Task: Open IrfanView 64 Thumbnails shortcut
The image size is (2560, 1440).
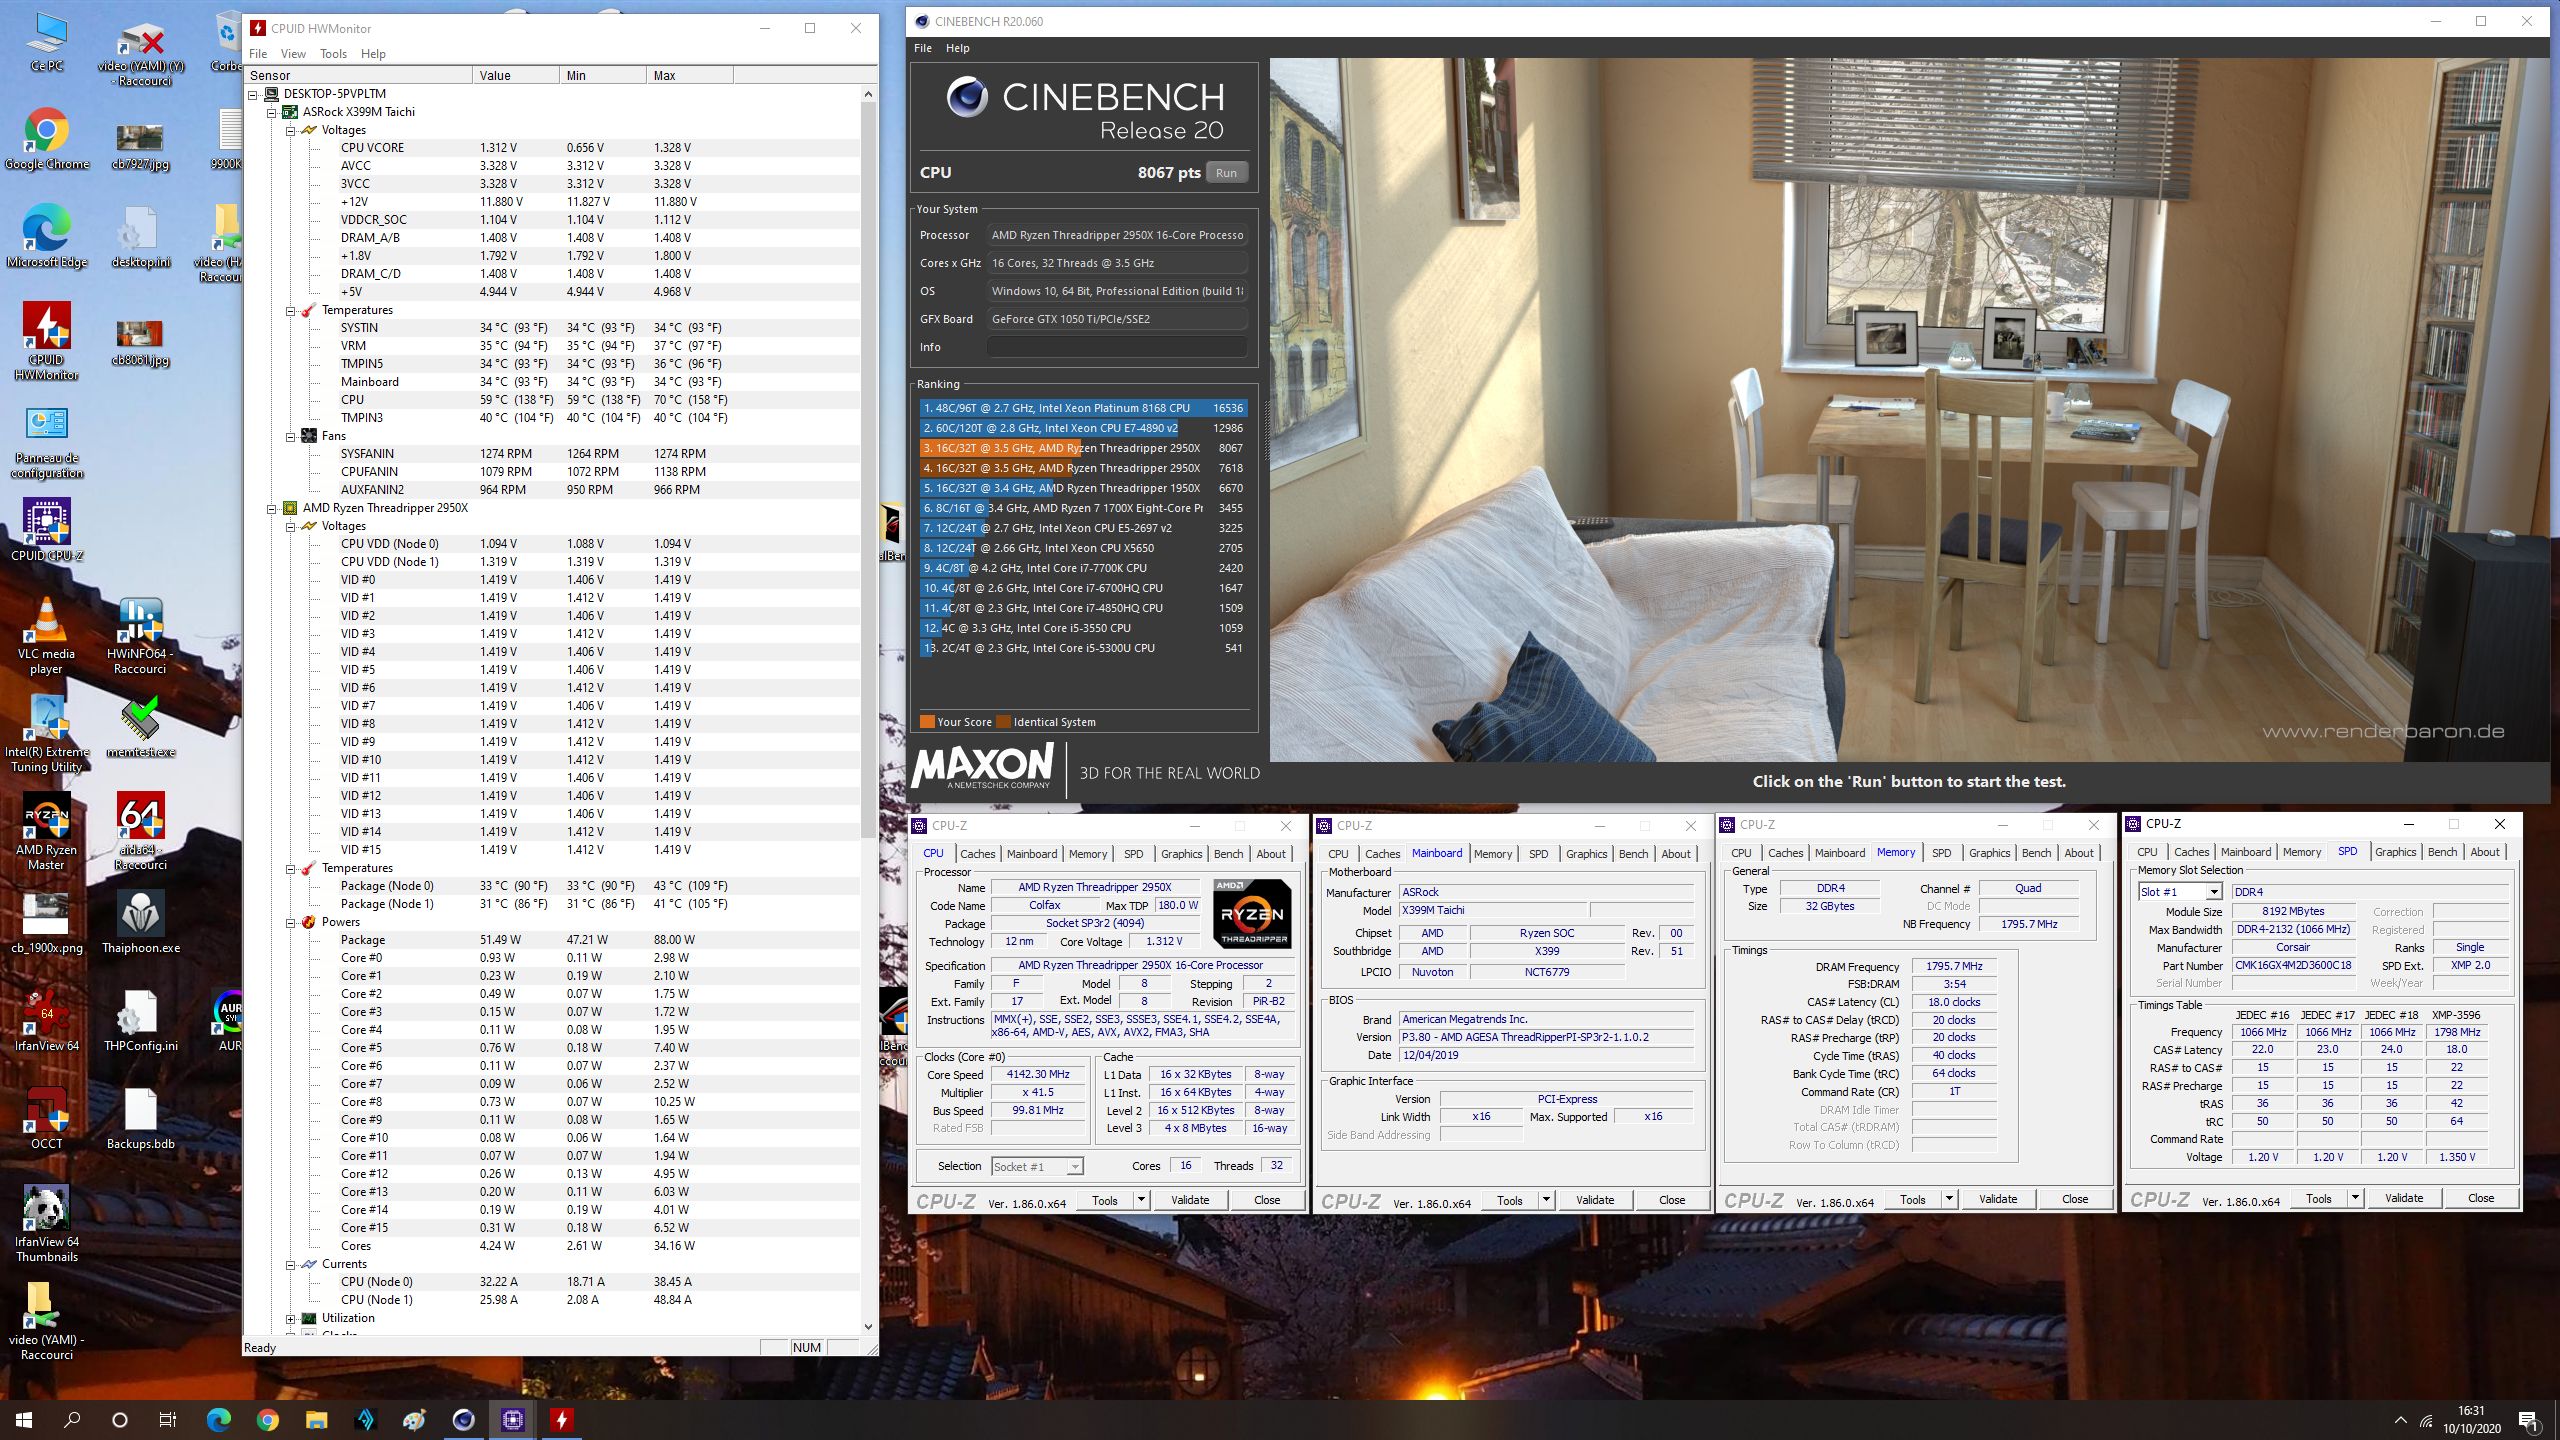Action: pos(47,1224)
